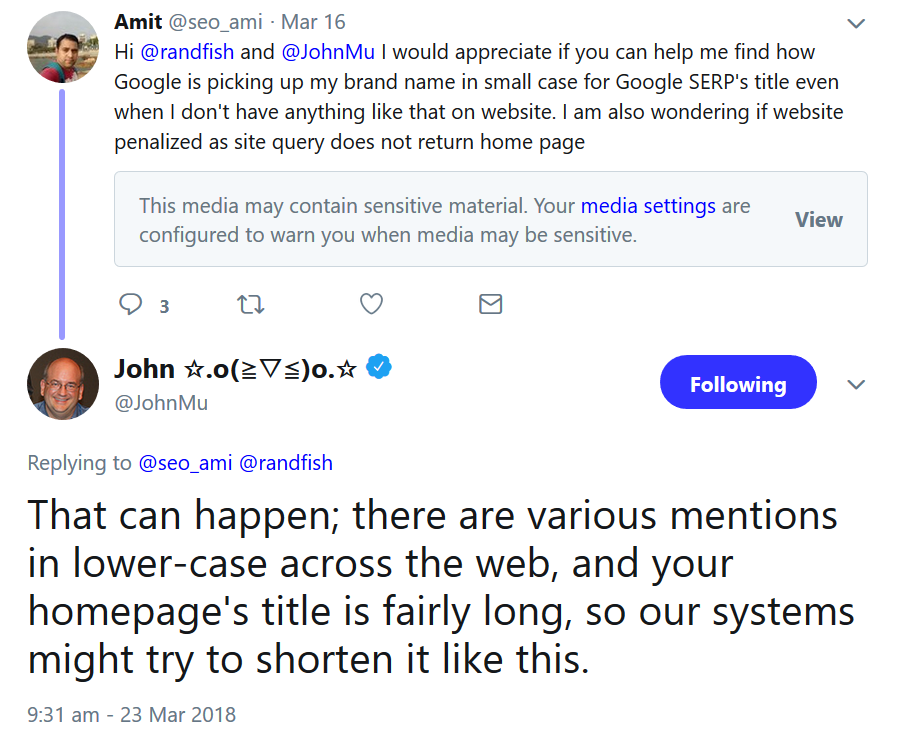The image size is (912, 733).
Task: Click the reply icon under Amit's tweet
Action: 131,304
